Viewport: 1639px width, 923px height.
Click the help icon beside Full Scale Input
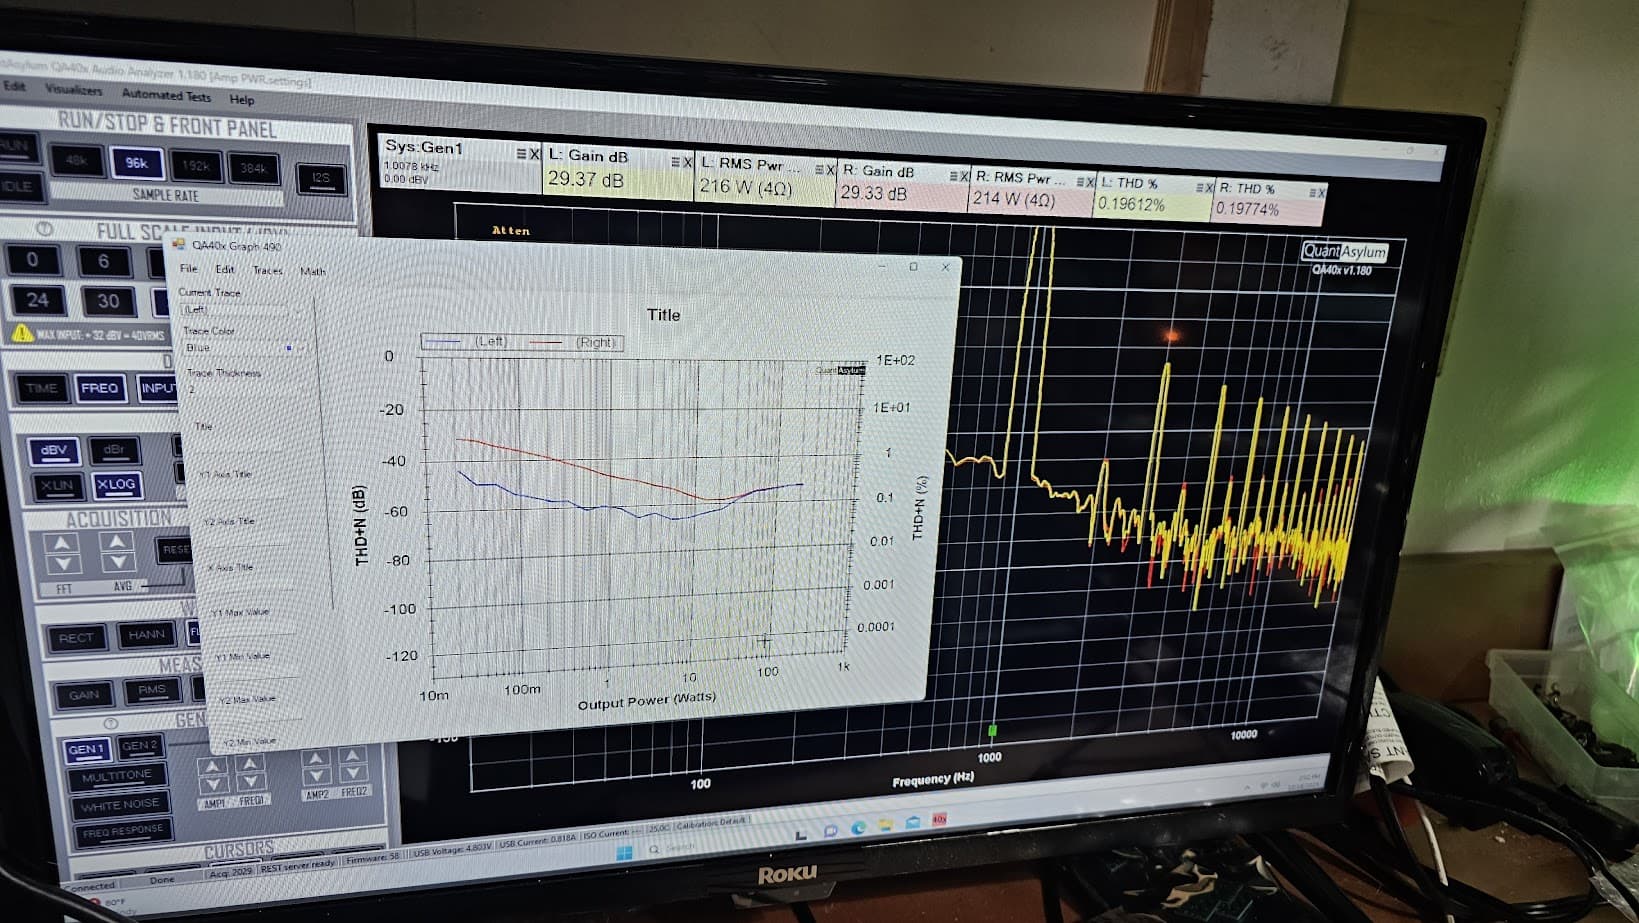click(44, 229)
